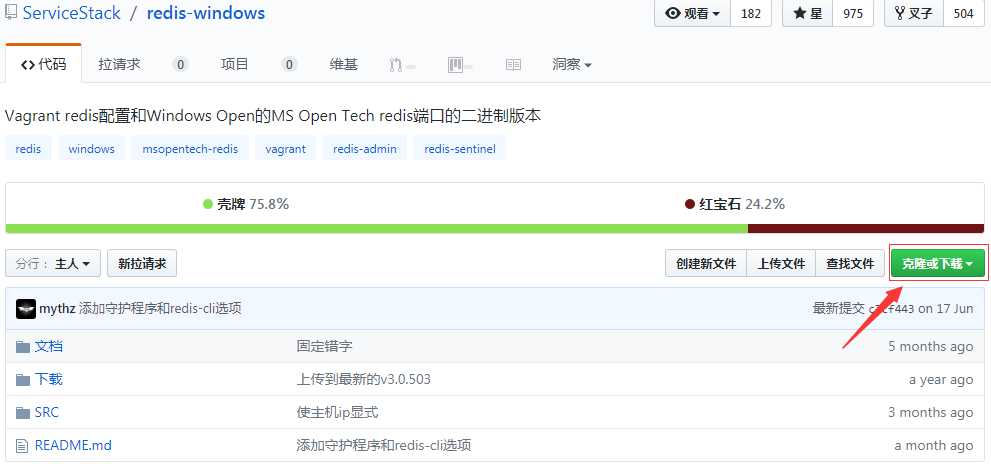This screenshot has width=991, height=464.
Task: Click the dark red language bar segment
Action: [x=866, y=228]
